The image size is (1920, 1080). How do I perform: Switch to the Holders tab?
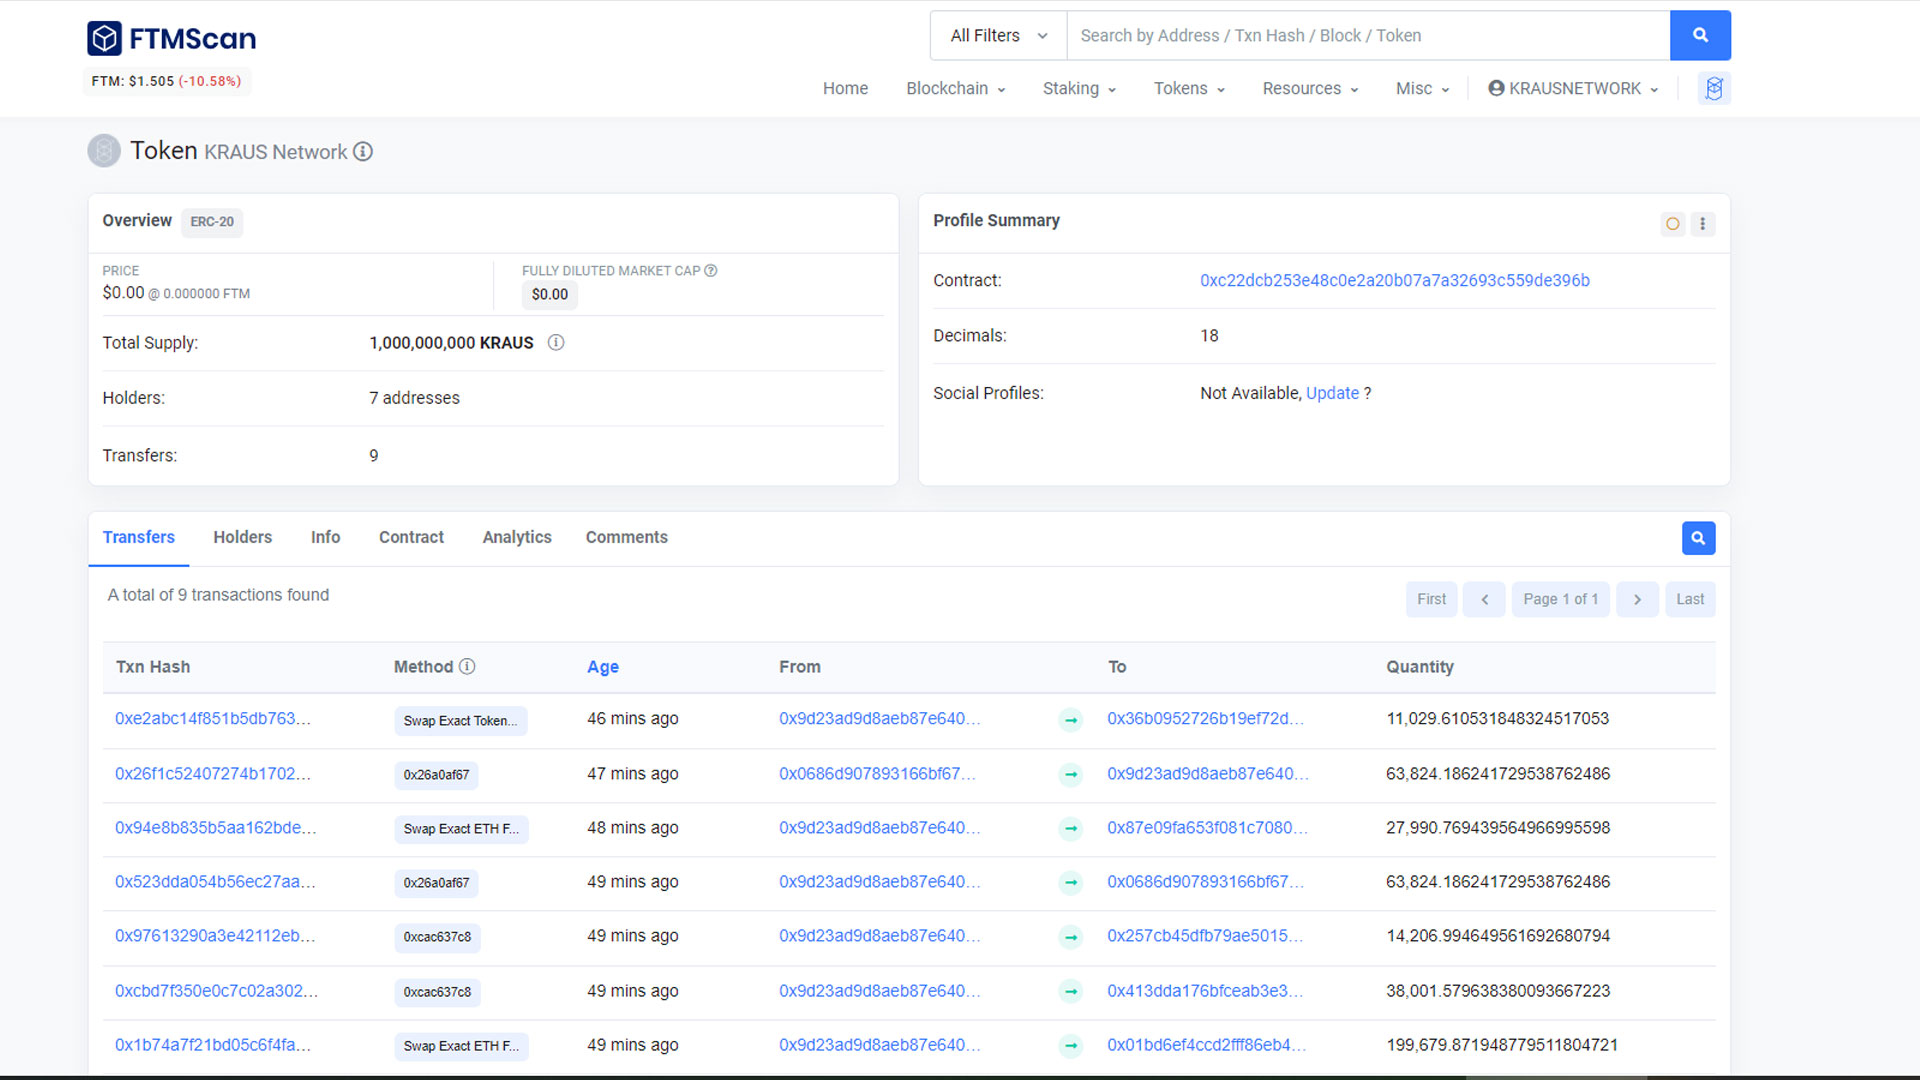242,537
